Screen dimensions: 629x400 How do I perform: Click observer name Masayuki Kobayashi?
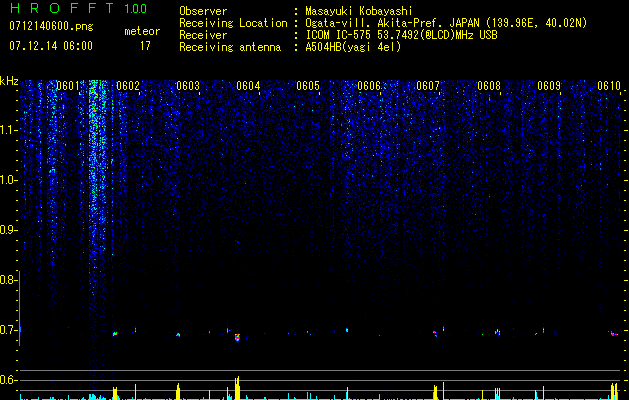coord(359,11)
